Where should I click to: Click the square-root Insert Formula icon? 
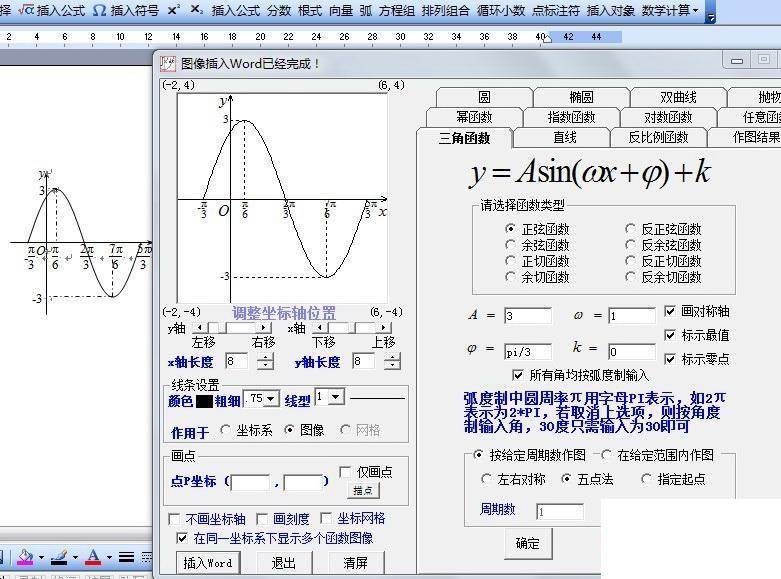point(26,10)
